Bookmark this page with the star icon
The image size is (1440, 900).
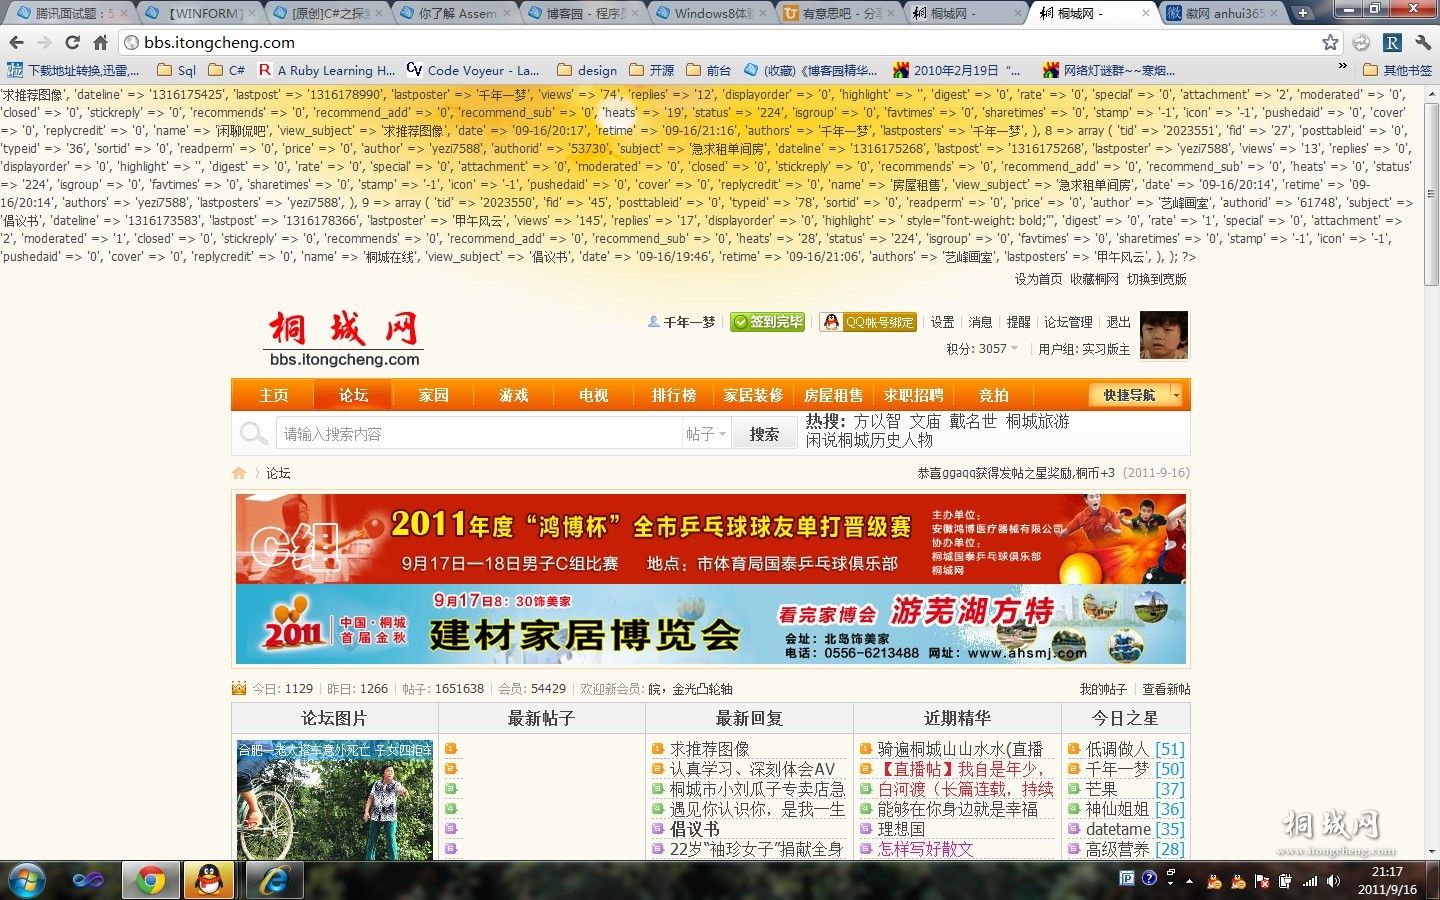(1330, 43)
